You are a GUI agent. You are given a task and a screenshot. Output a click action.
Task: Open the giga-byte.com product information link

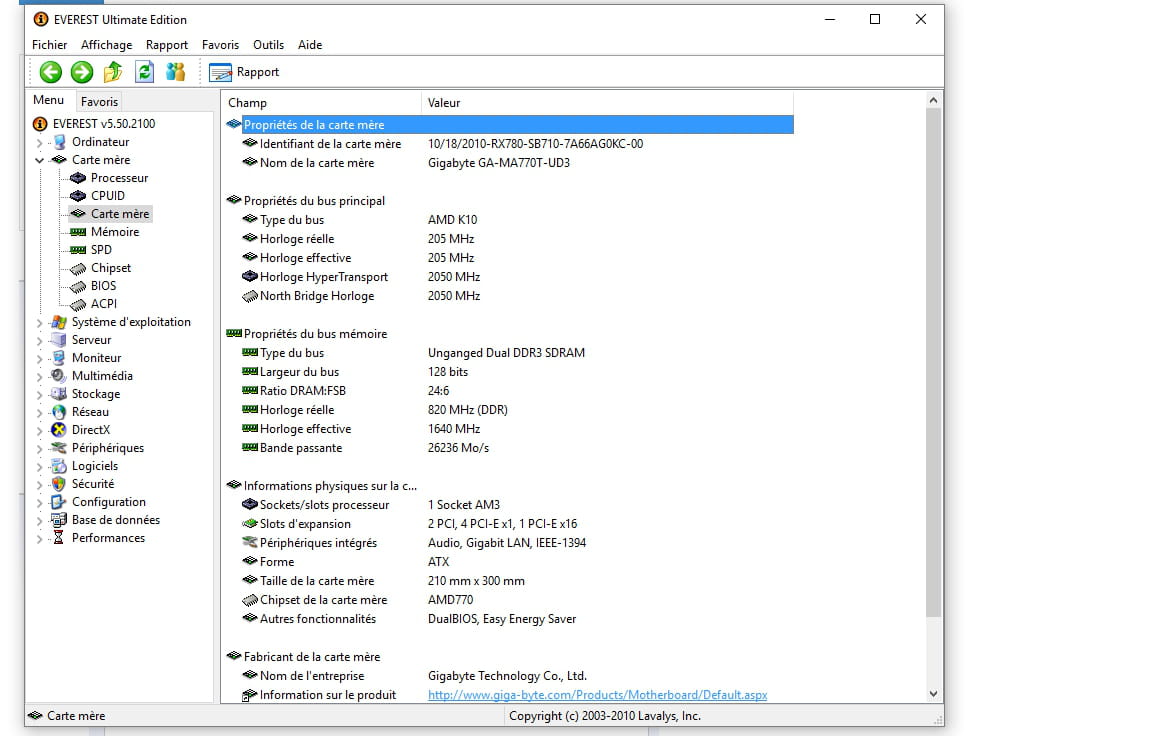pos(597,695)
